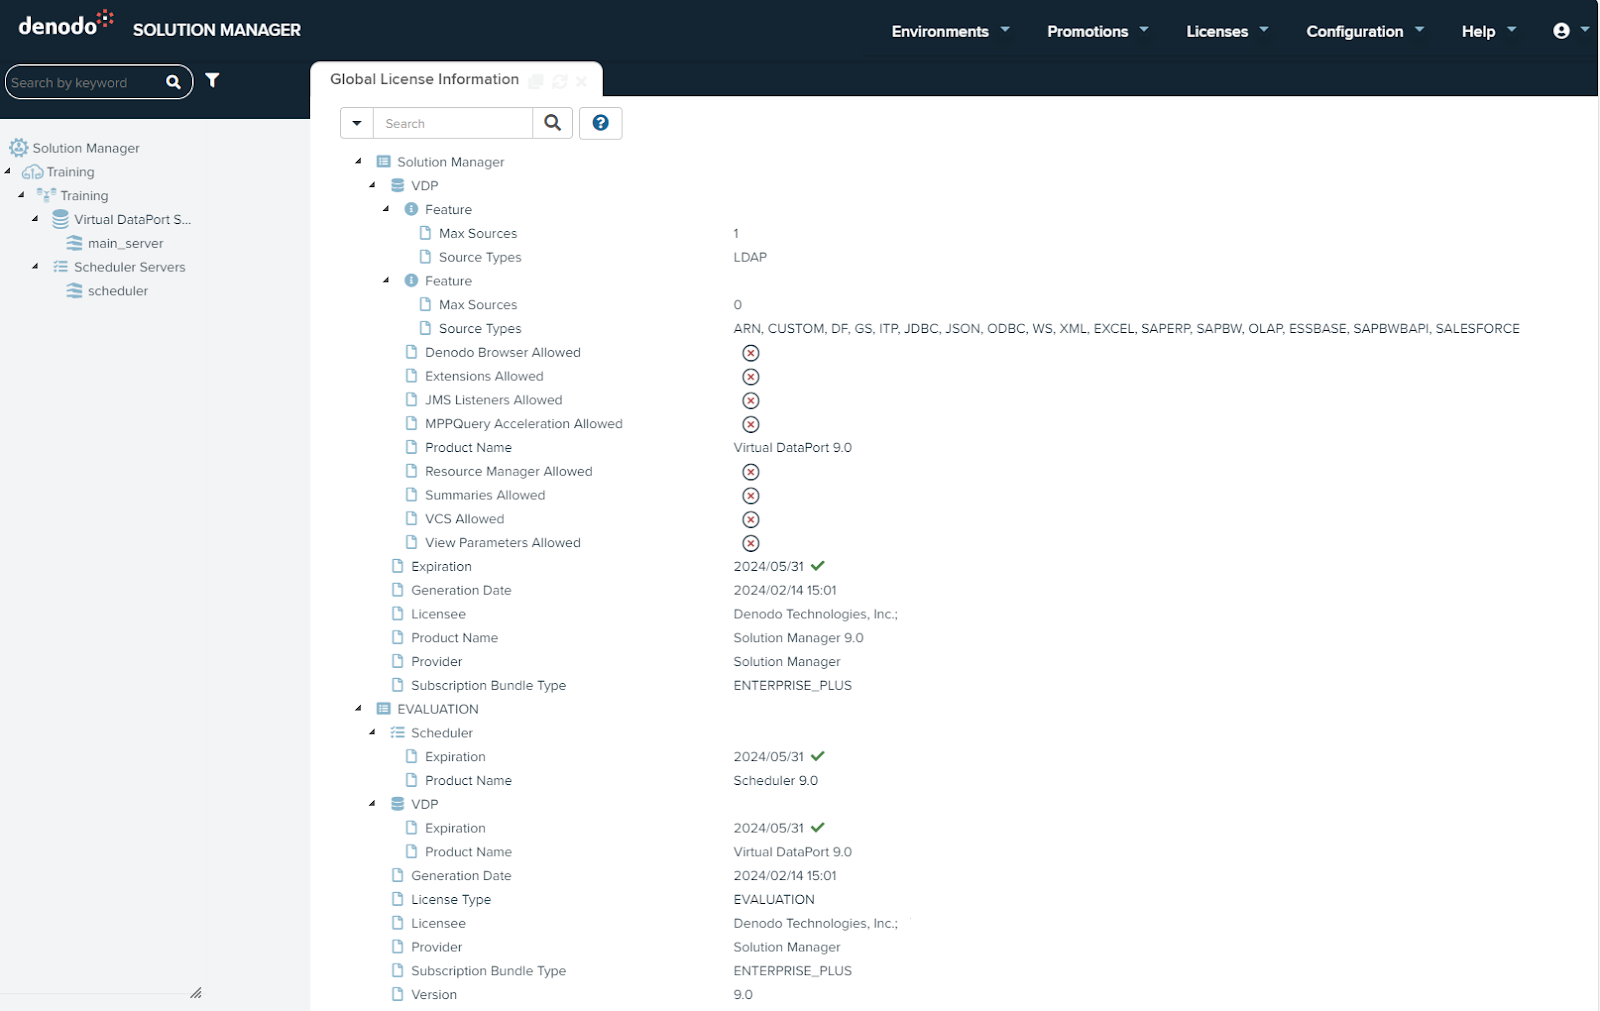Viewport: 1600px width, 1011px height.
Task: Click the magnifier button next to the license Search field
Action: [553, 123]
